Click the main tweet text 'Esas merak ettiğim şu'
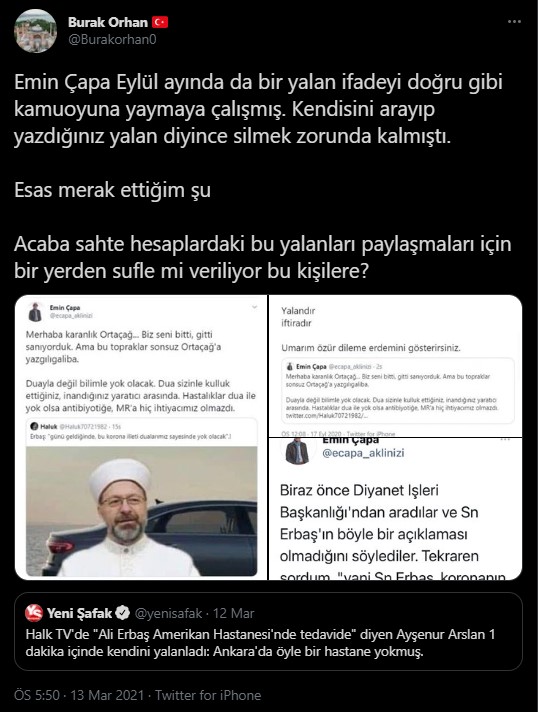Viewport: 538px width, 712px height. click(x=112, y=190)
